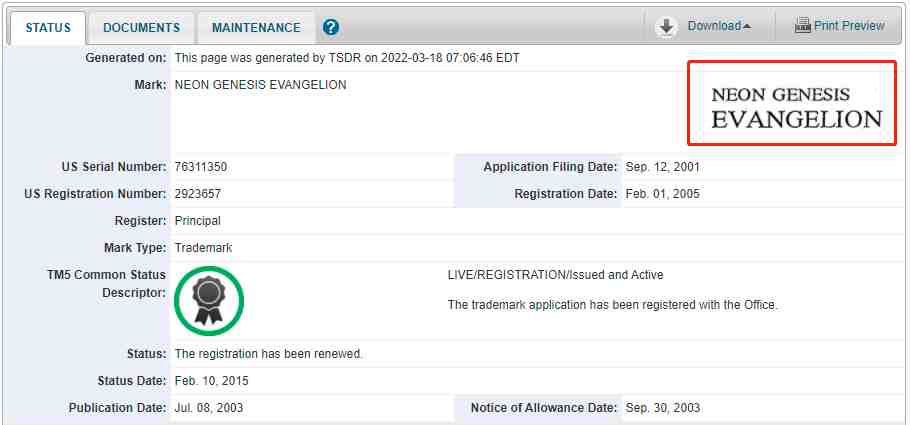Click the filing date Sep. 12, 2001

pyautogui.click(x=662, y=167)
